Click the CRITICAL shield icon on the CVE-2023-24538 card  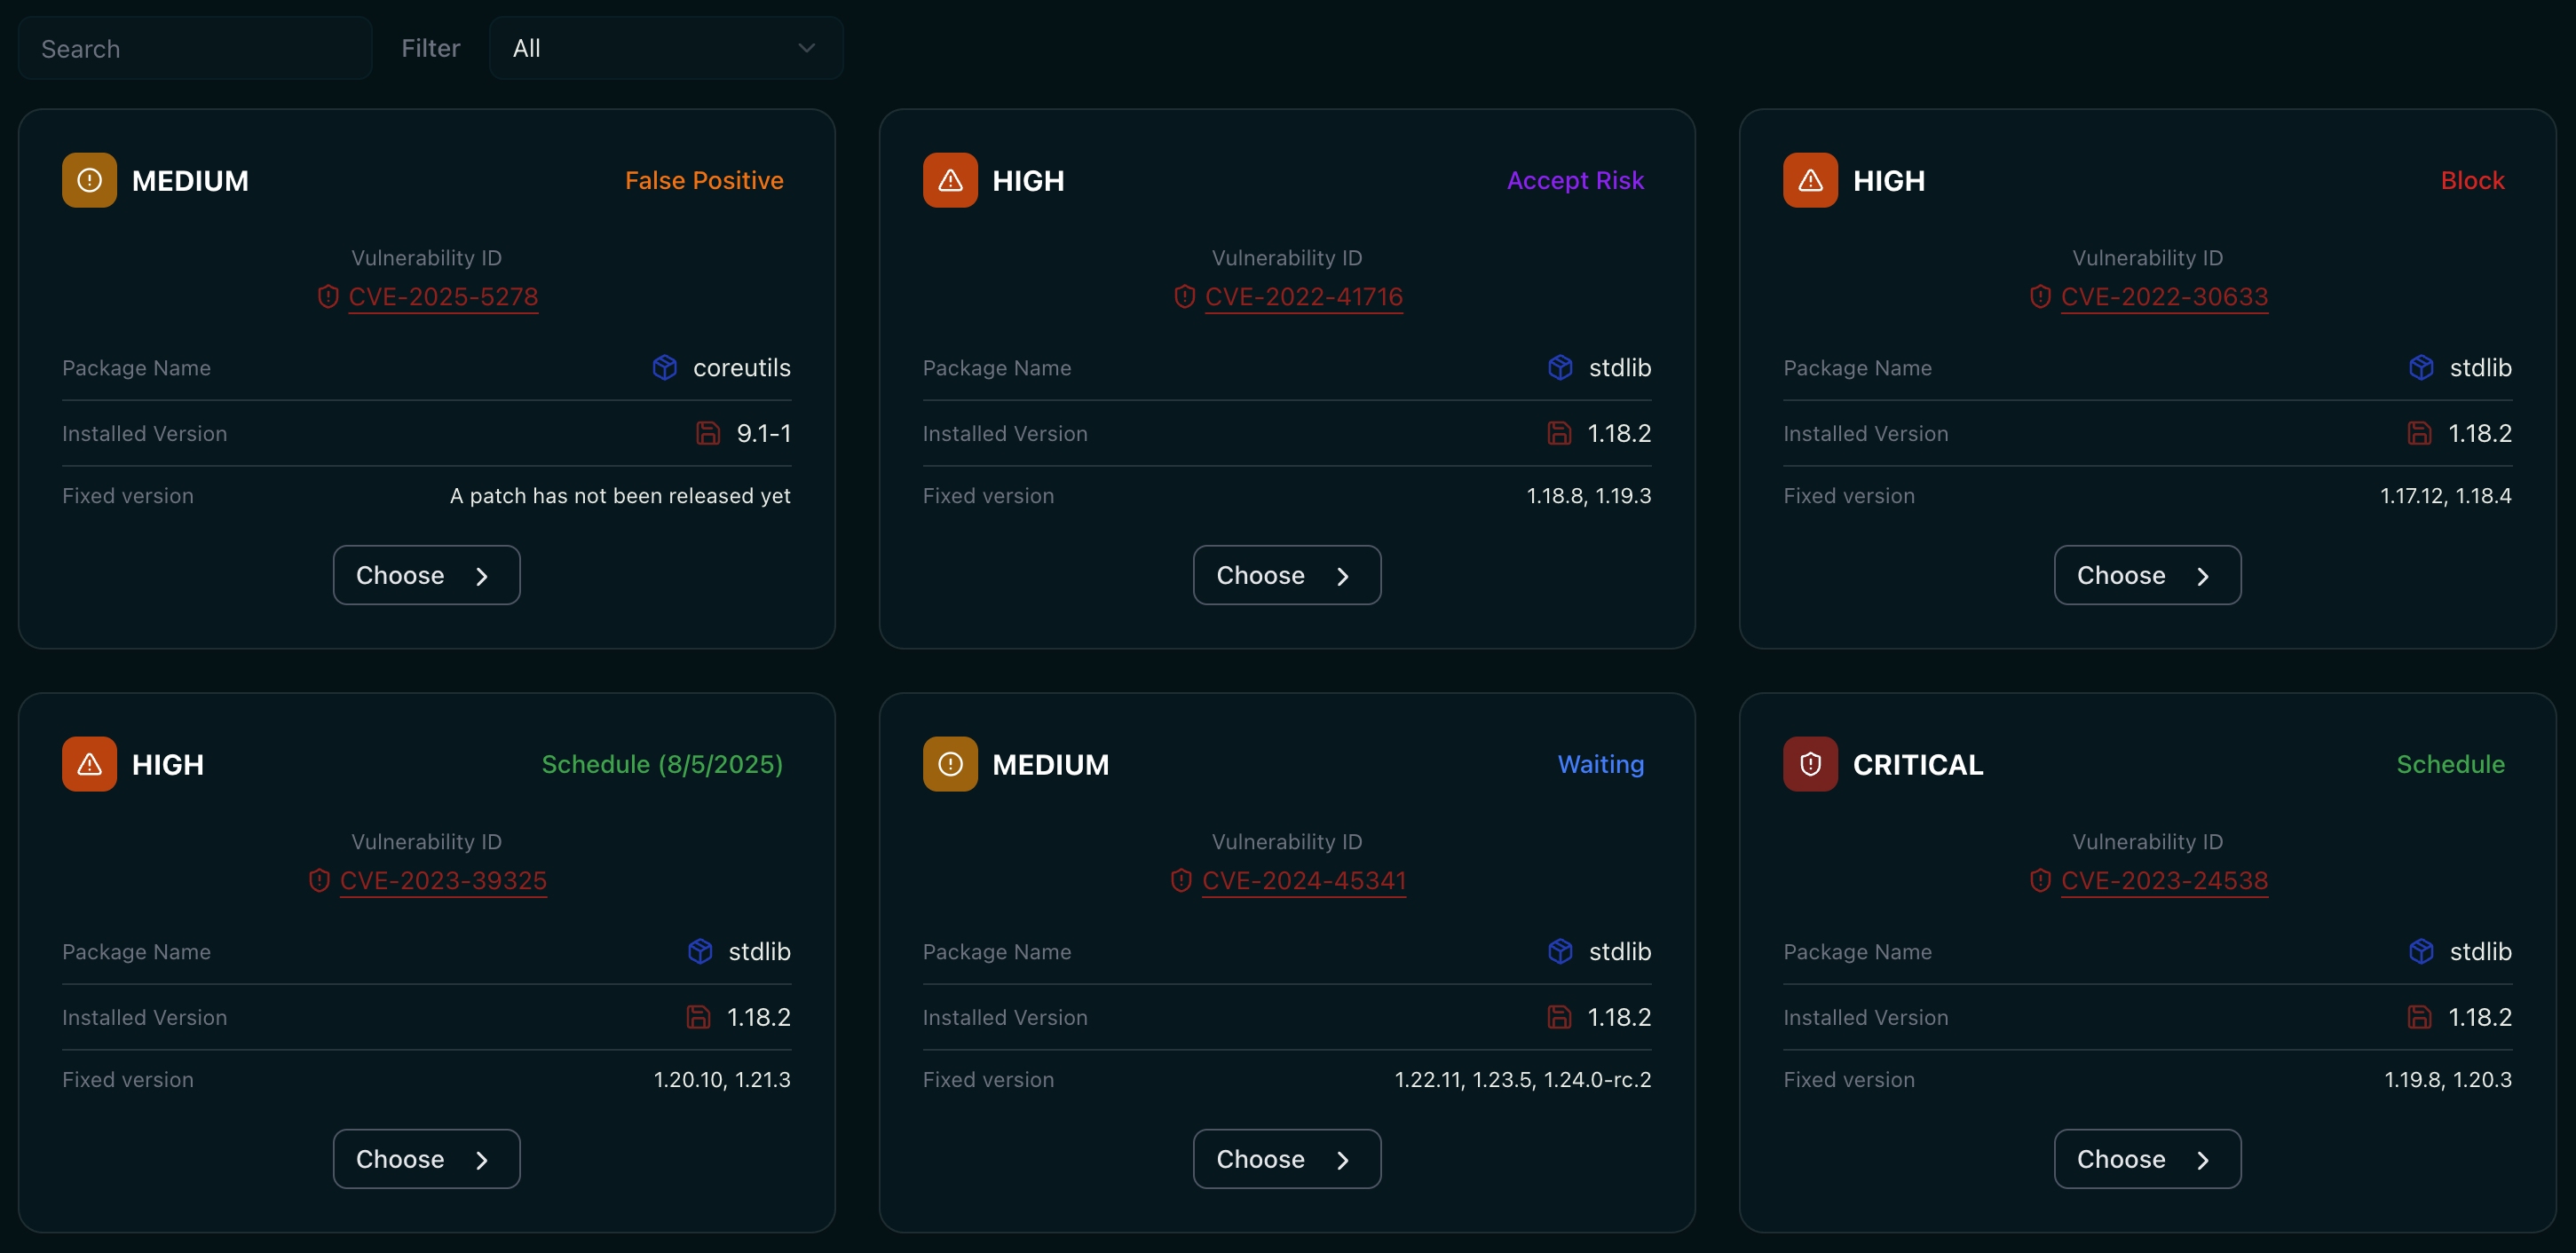tap(1809, 764)
